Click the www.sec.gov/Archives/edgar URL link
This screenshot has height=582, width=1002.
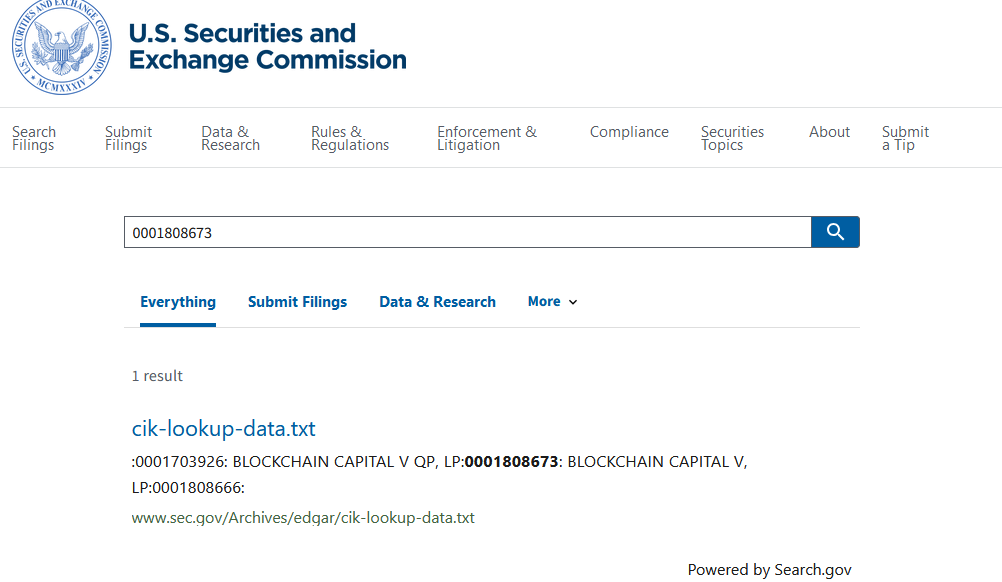pos(303,517)
